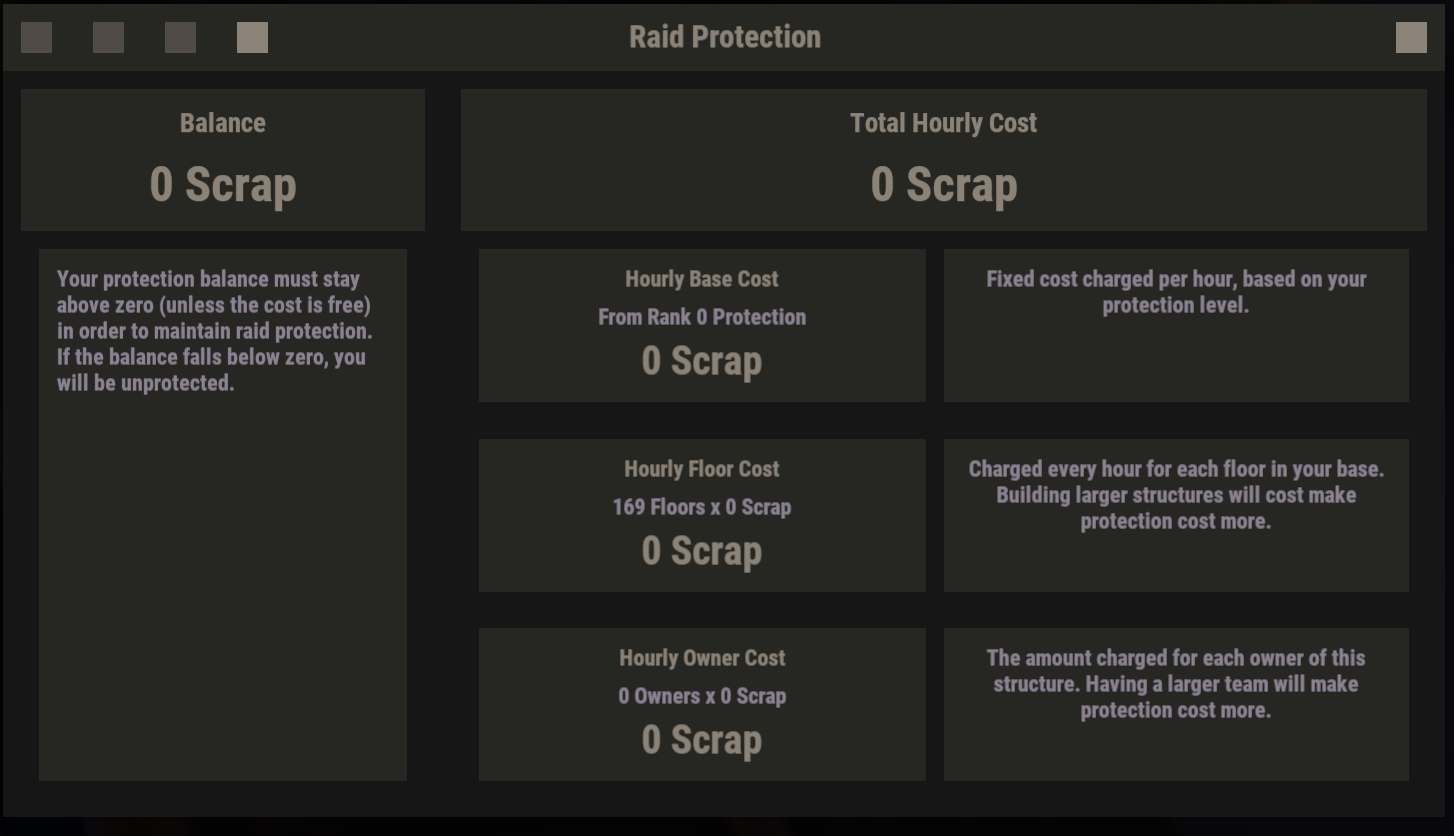Screen dimensions: 1454x836
Task: Select the second dark square tab button
Action: [x=109, y=38]
